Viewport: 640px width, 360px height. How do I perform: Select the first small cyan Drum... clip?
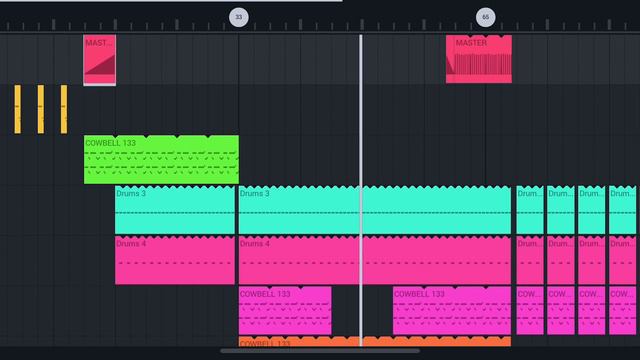point(530,210)
